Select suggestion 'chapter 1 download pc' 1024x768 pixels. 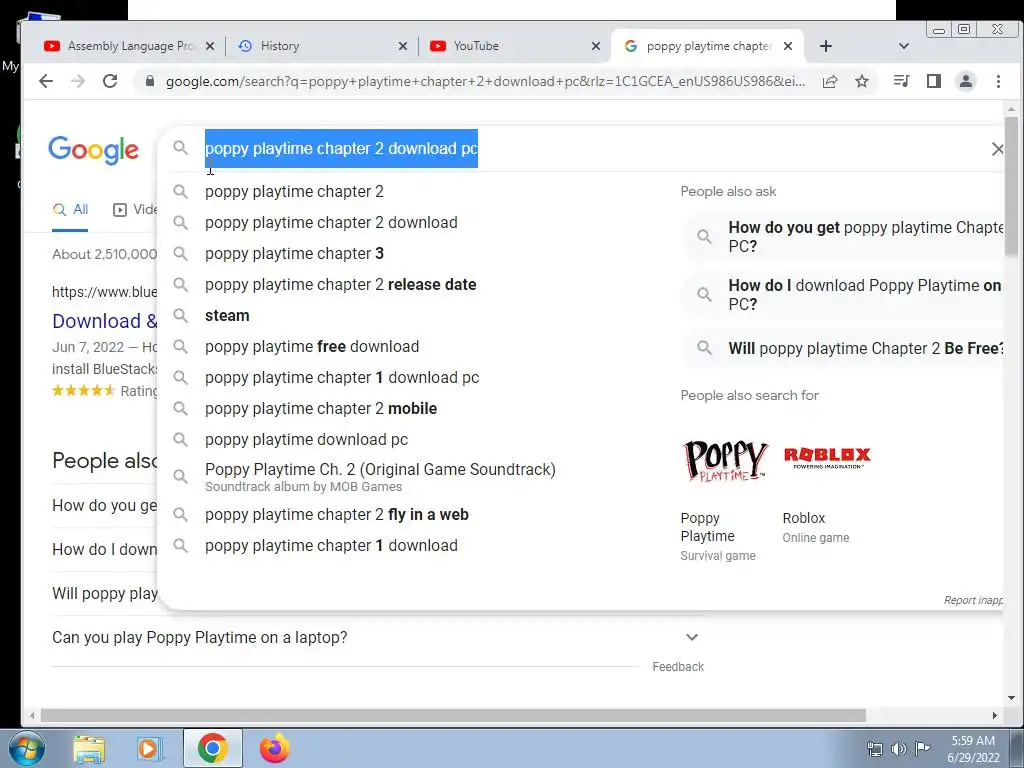click(x=342, y=377)
